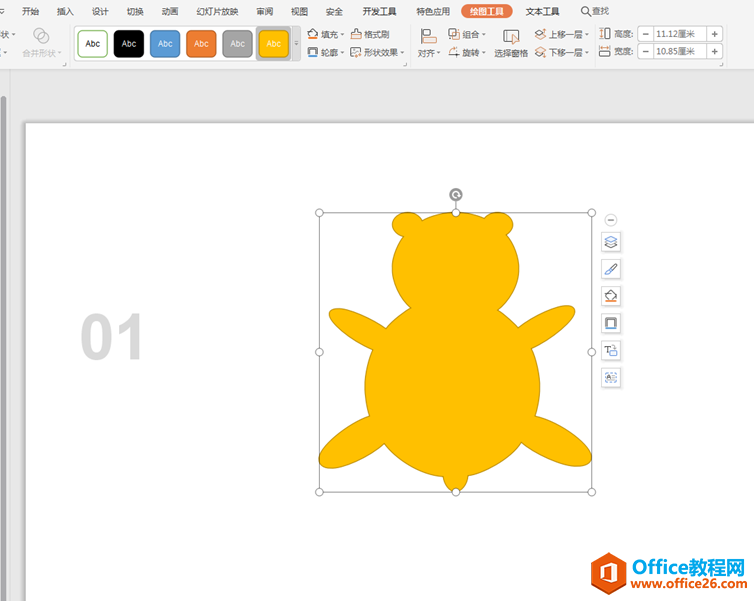Click the 查找 search button
Viewport: 754px width, 601px height.
tap(595, 11)
